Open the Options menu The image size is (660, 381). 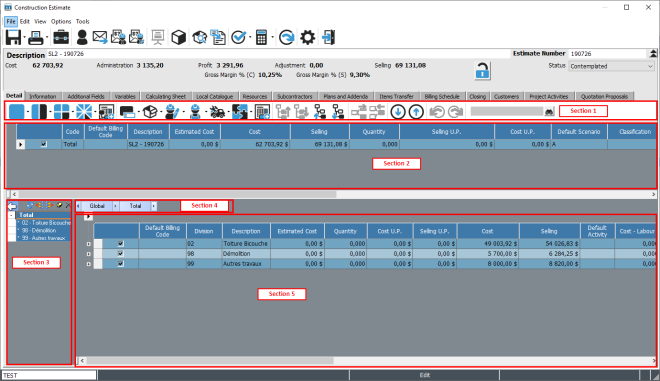(61, 21)
